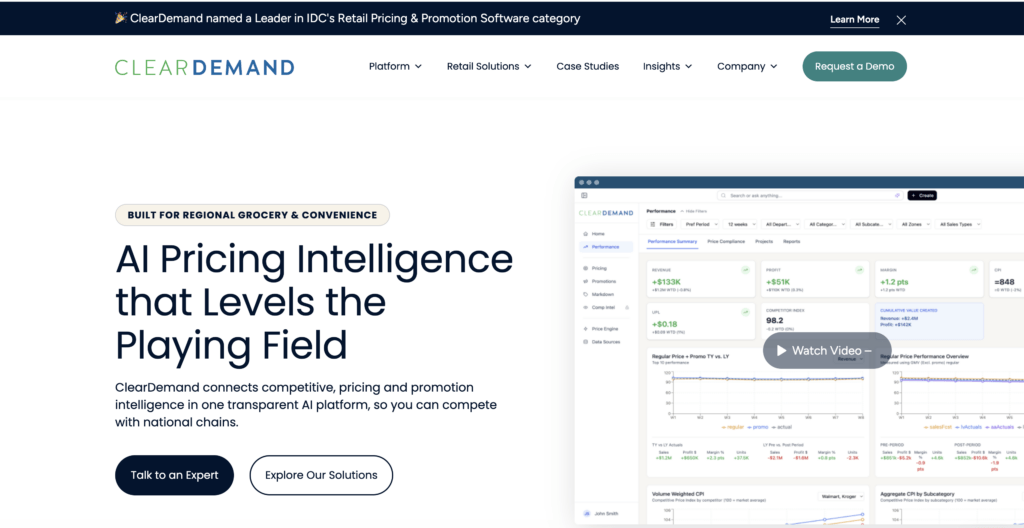Image resolution: width=1024 pixels, height=528 pixels.
Task: Click the 98.2 competitor index value
Action: click(x=775, y=321)
